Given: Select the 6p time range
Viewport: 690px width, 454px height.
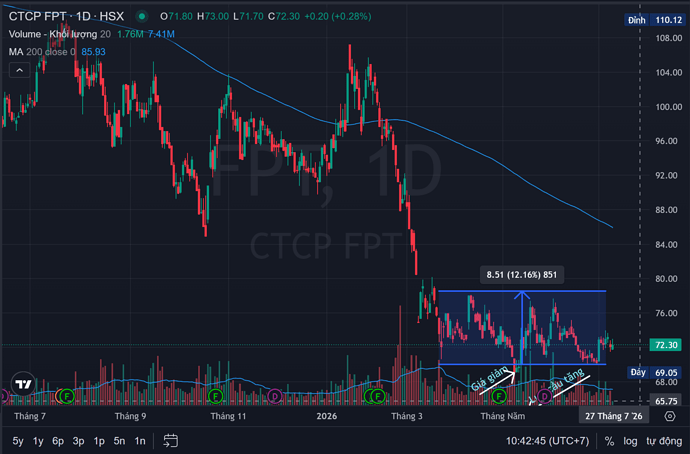Looking at the screenshot, I should [x=58, y=441].
